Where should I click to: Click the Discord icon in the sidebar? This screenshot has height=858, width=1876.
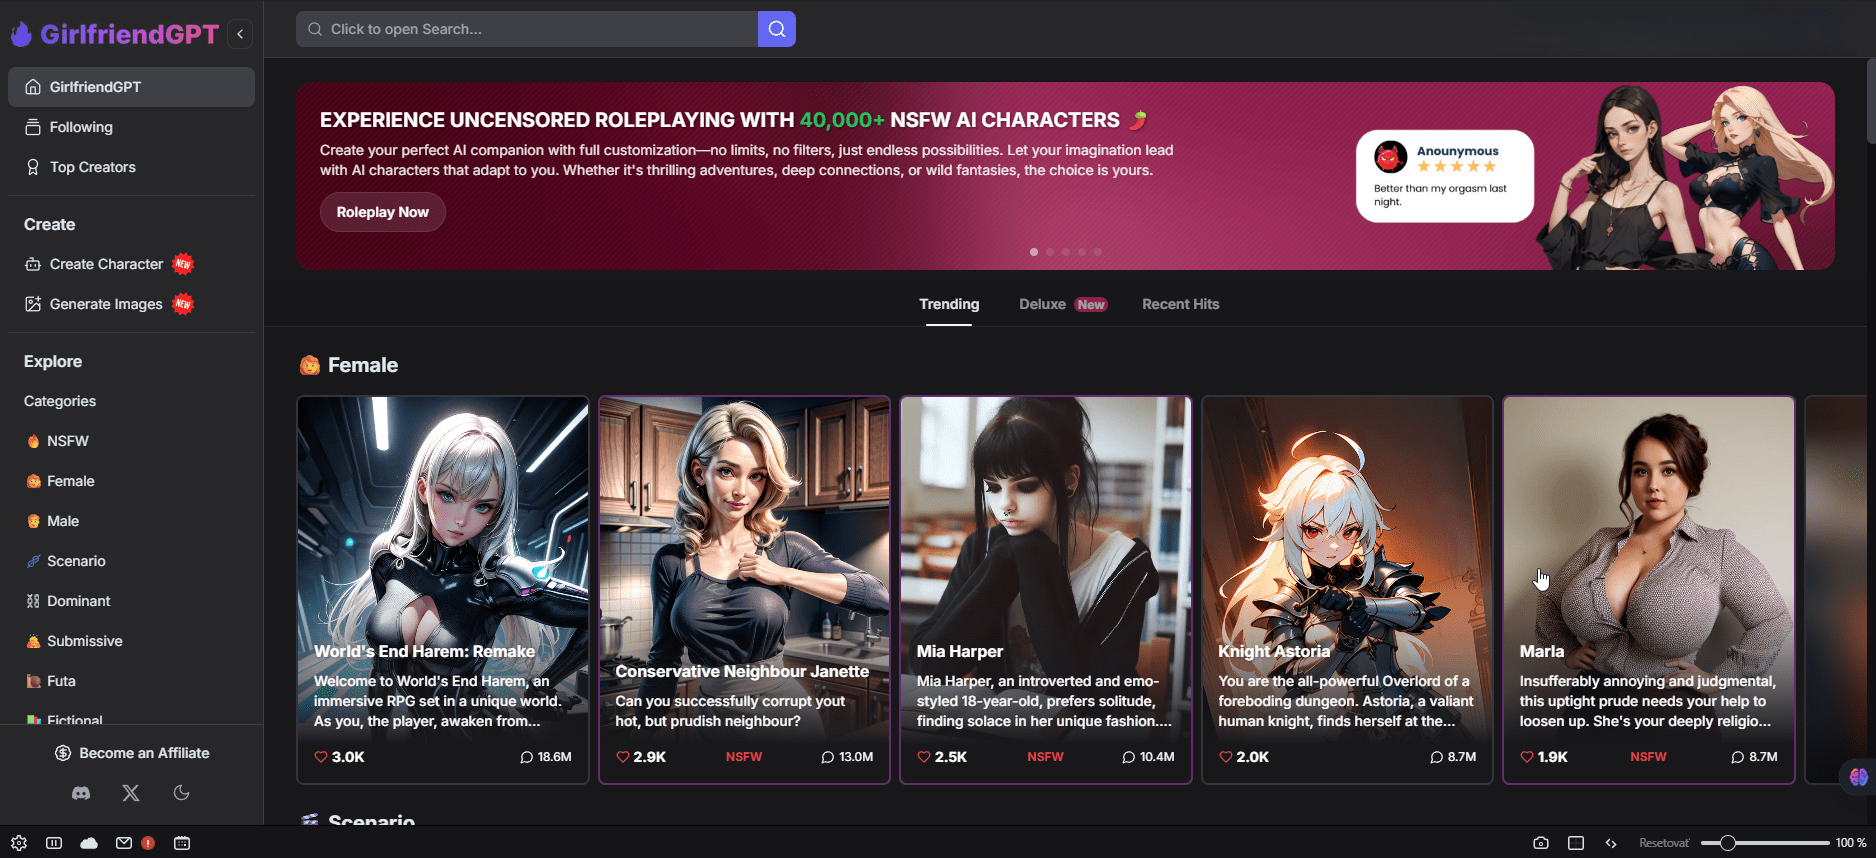pos(81,793)
